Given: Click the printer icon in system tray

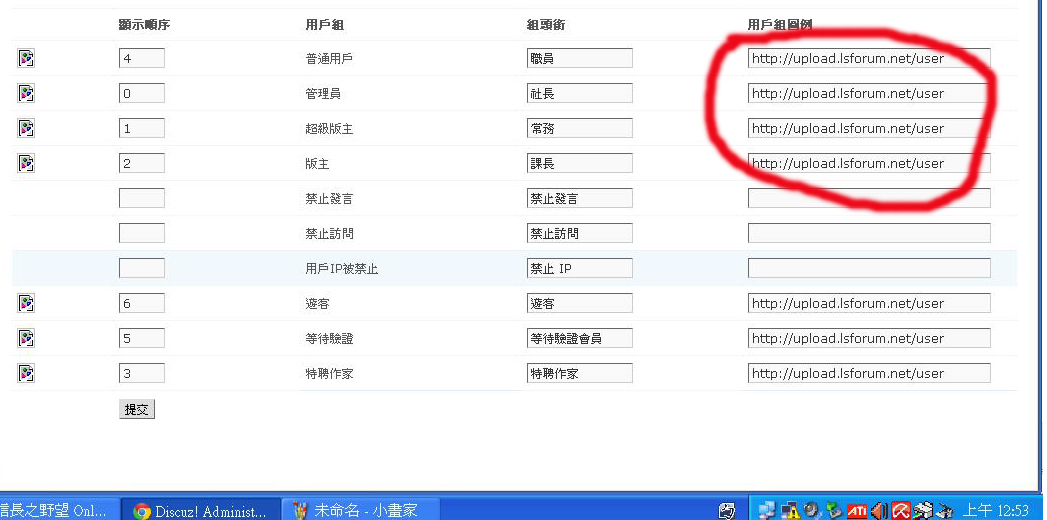Looking at the screenshot, I should 923,511.
